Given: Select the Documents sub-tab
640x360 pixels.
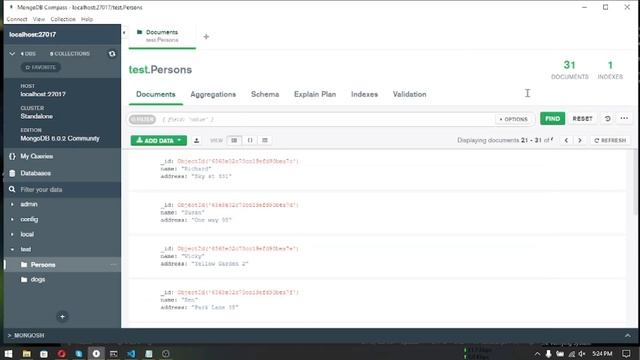Looking at the screenshot, I should 156,94.
